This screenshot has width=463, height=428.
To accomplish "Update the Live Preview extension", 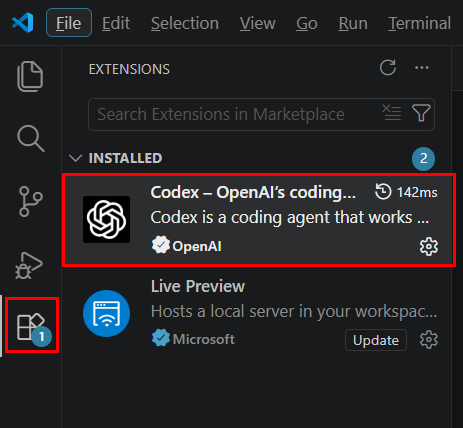I will click(x=376, y=340).
